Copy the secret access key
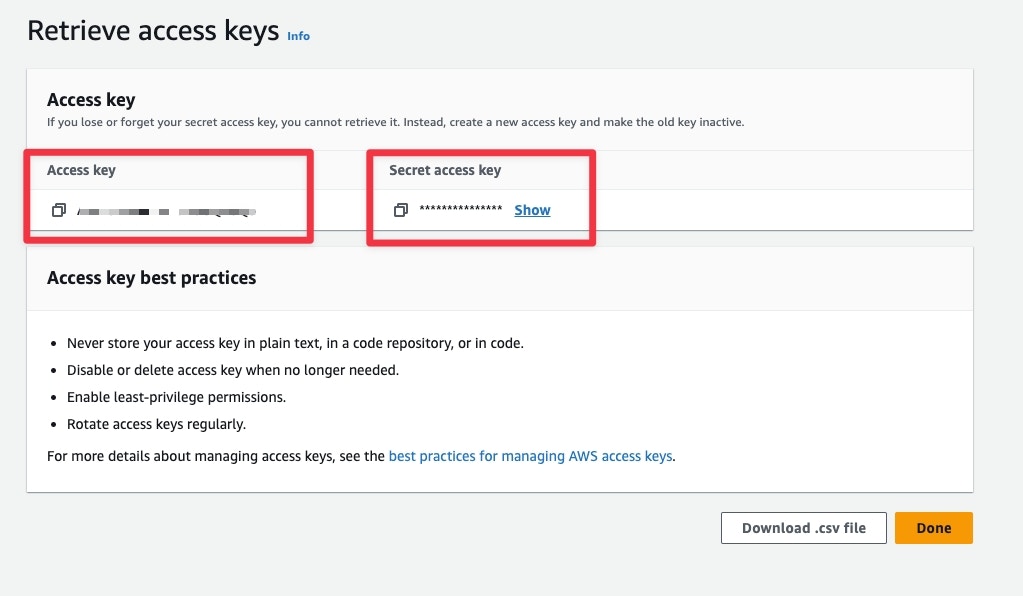This screenshot has width=1023, height=596. pyautogui.click(x=401, y=210)
